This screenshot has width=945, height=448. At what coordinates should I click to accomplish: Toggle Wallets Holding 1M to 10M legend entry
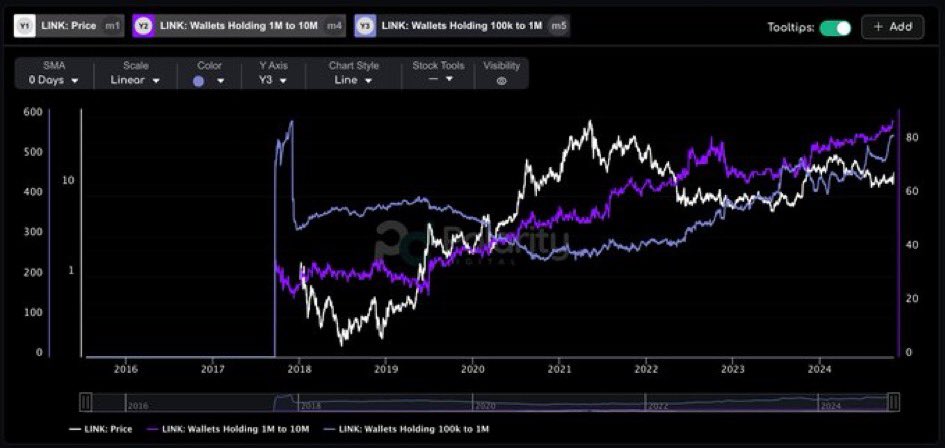(228, 429)
